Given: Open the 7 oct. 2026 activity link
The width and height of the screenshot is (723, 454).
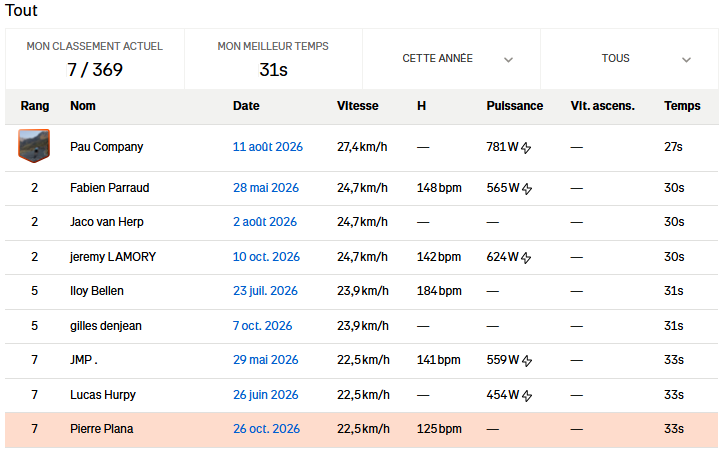Looking at the screenshot, I should click(262, 326).
